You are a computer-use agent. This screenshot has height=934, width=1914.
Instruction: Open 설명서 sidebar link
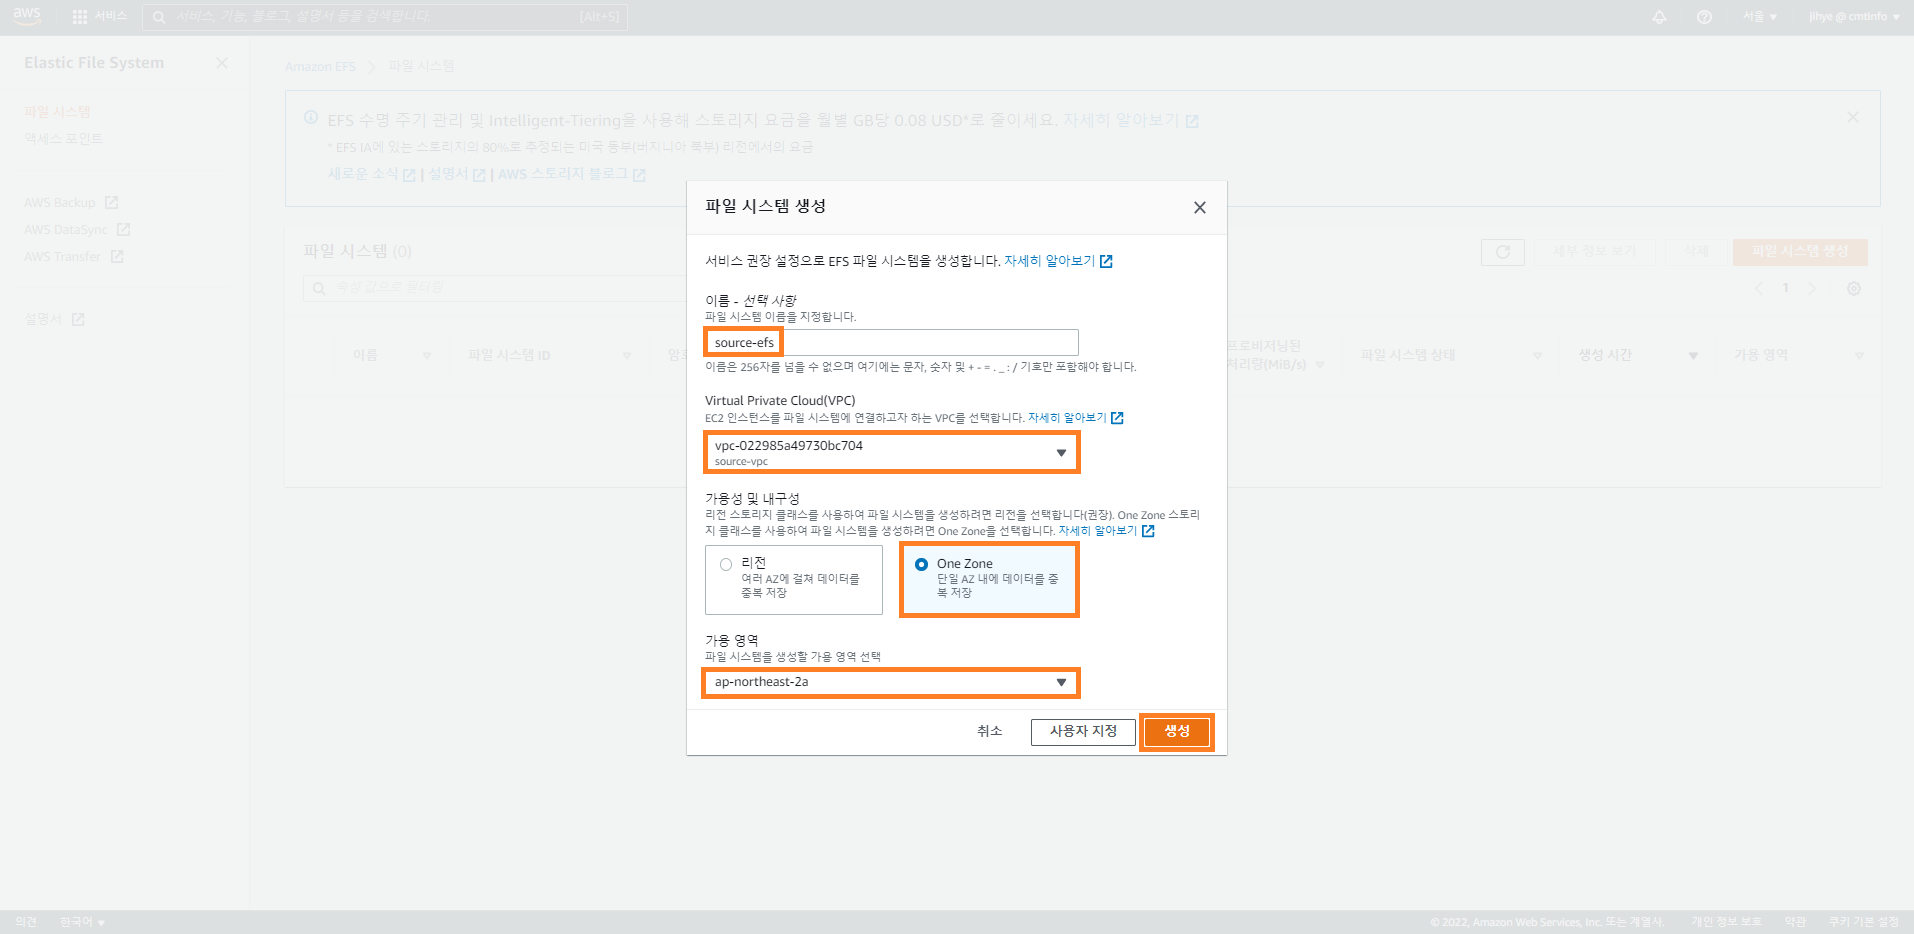click(x=43, y=320)
